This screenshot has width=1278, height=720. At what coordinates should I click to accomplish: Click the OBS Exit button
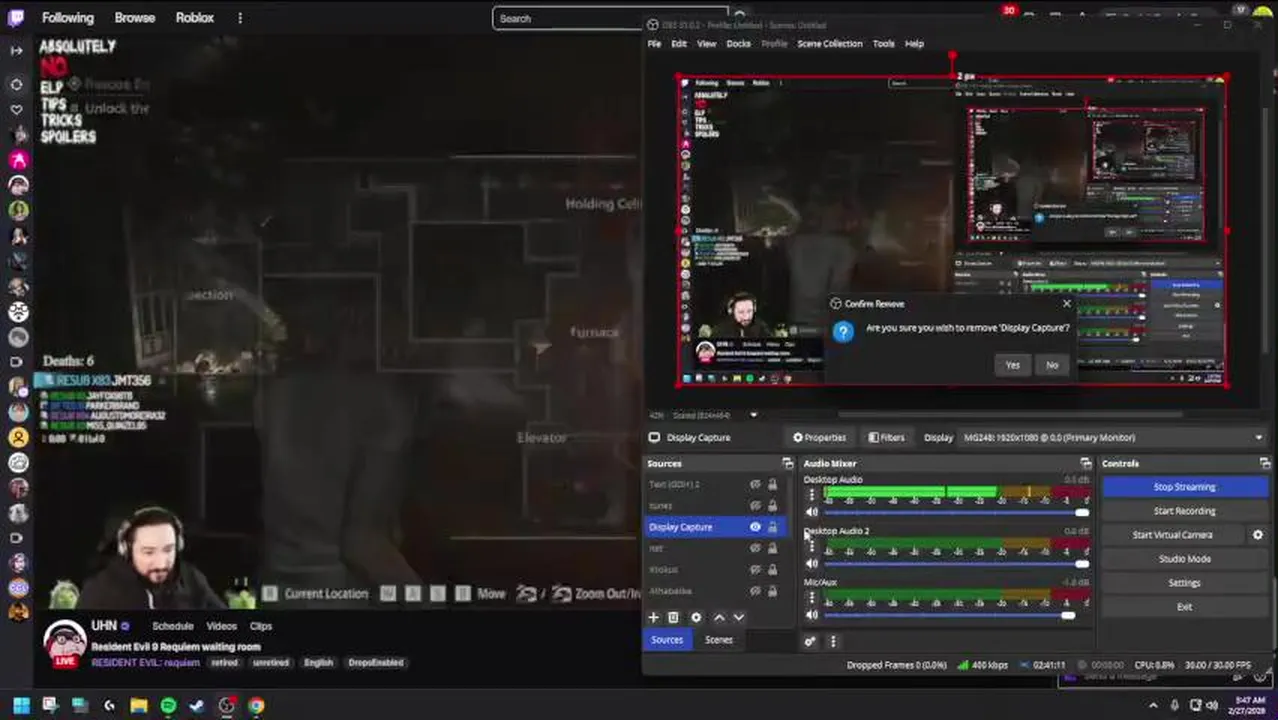(x=1184, y=607)
